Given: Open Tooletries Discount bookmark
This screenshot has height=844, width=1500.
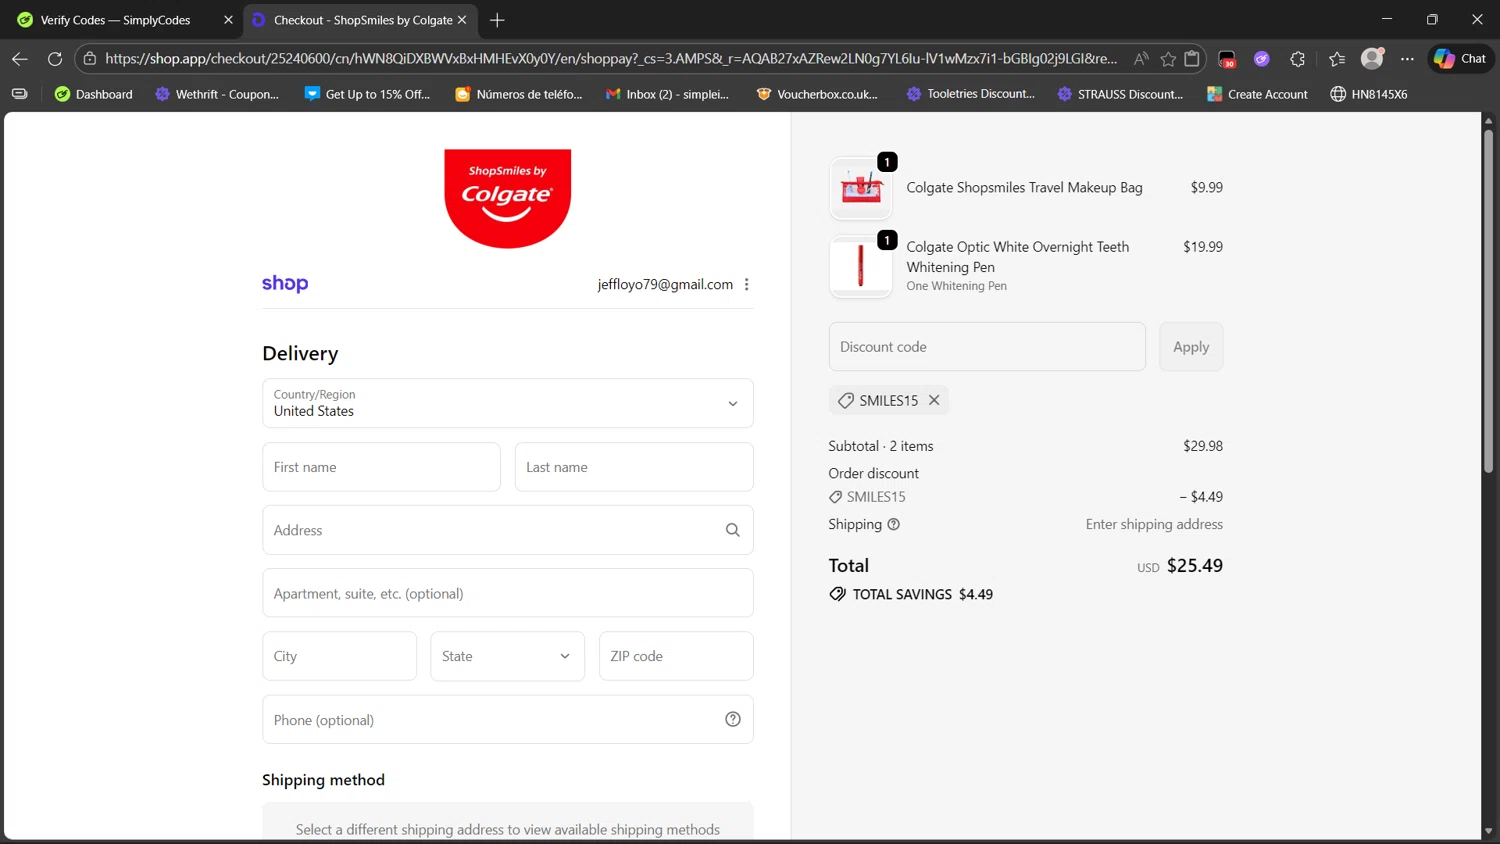Looking at the screenshot, I should click(x=970, y=94).
